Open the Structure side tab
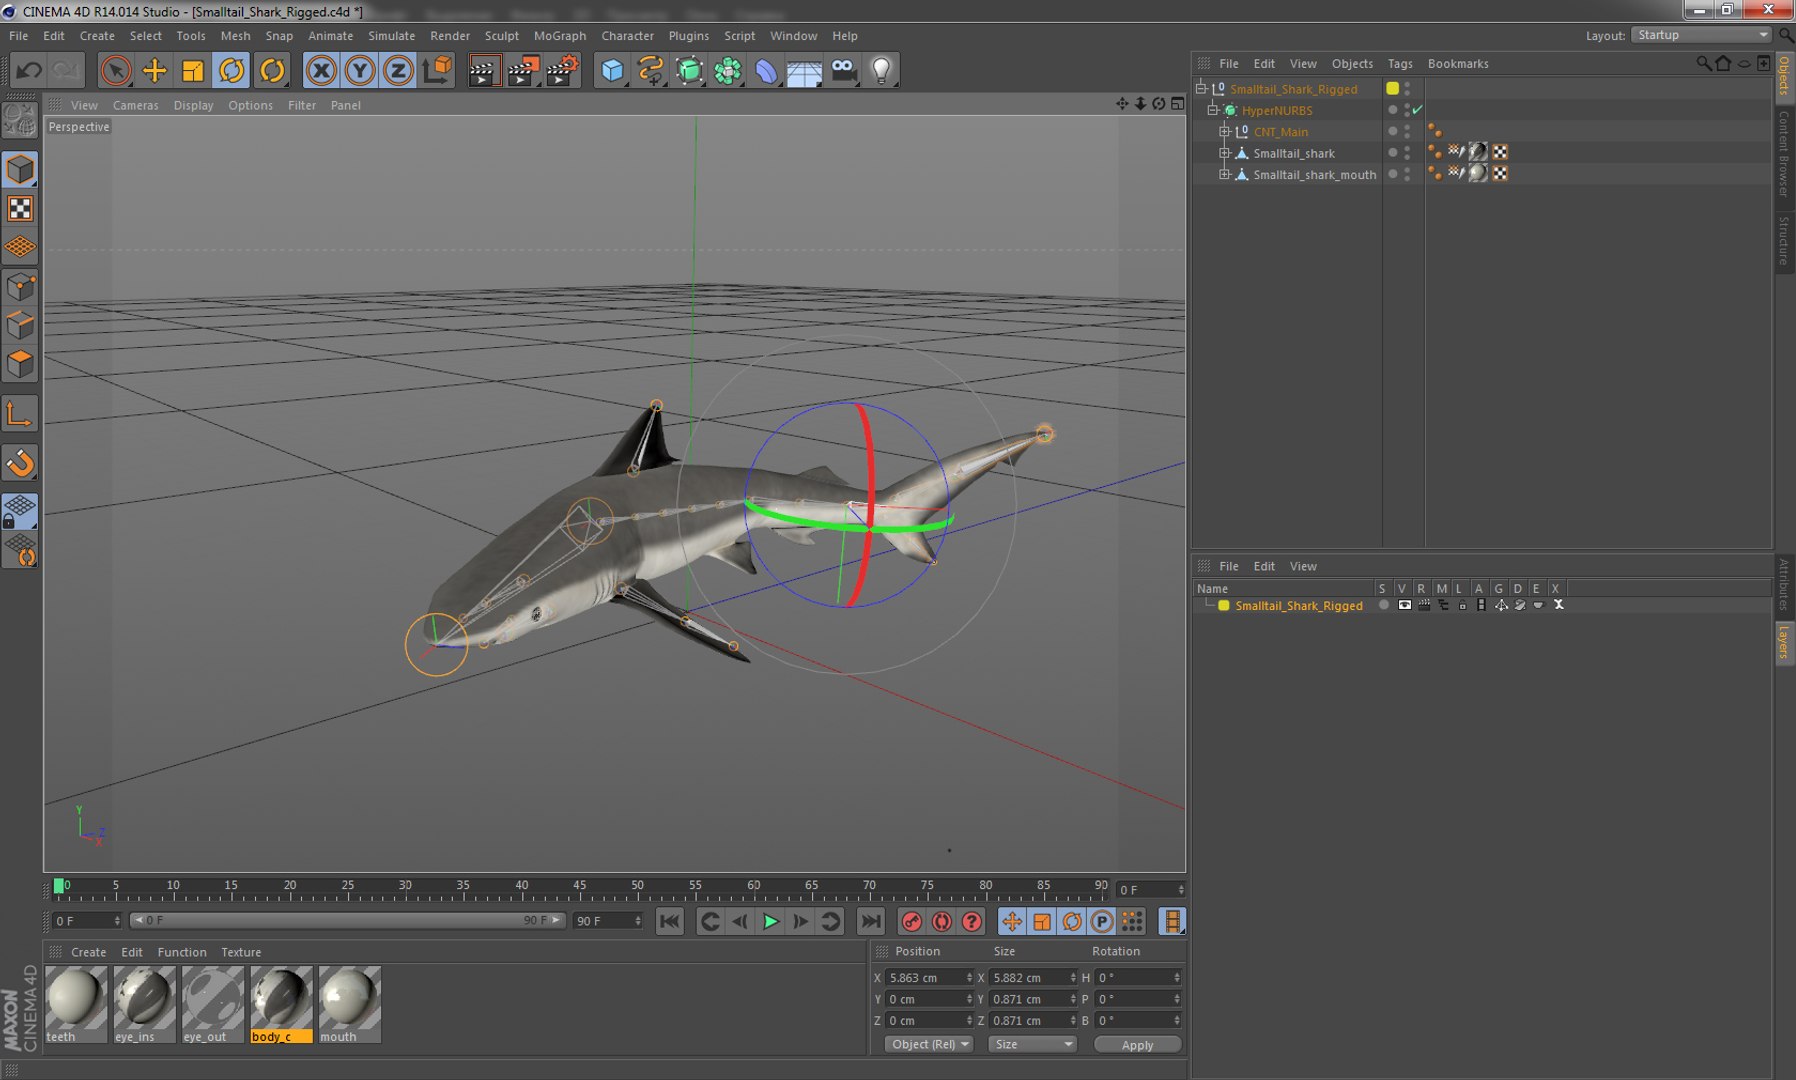Screen dimensions: 1796x1080 [1784, 240]
